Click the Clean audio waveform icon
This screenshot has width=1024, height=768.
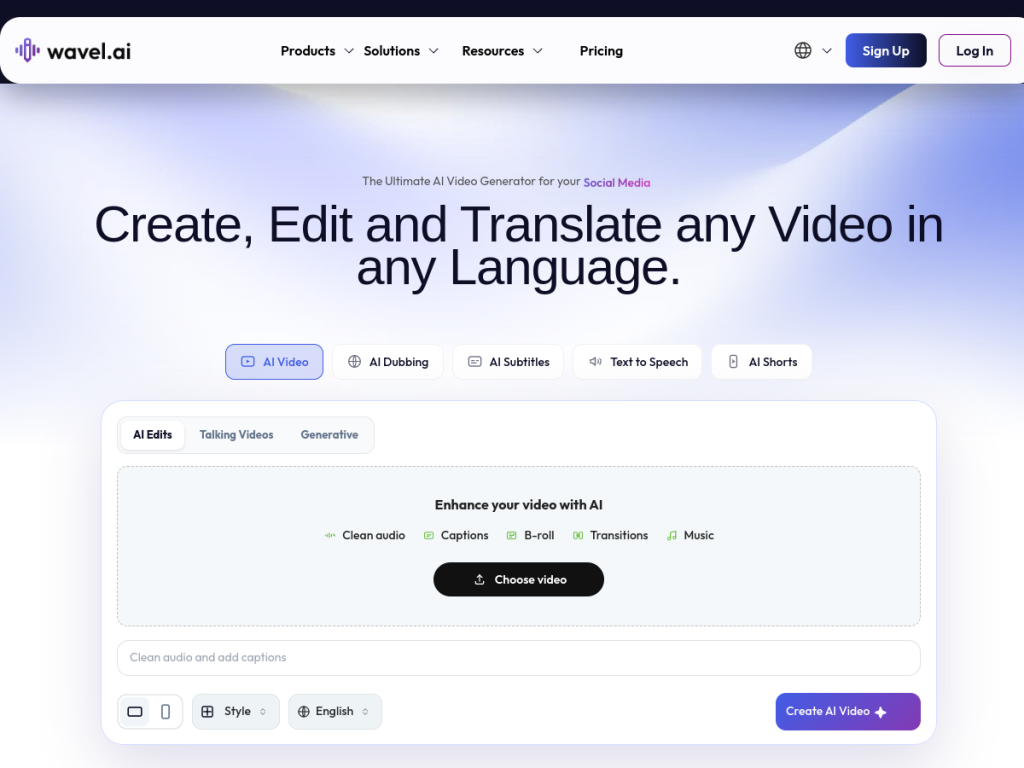pyautogui.click(x=330, y=536)
